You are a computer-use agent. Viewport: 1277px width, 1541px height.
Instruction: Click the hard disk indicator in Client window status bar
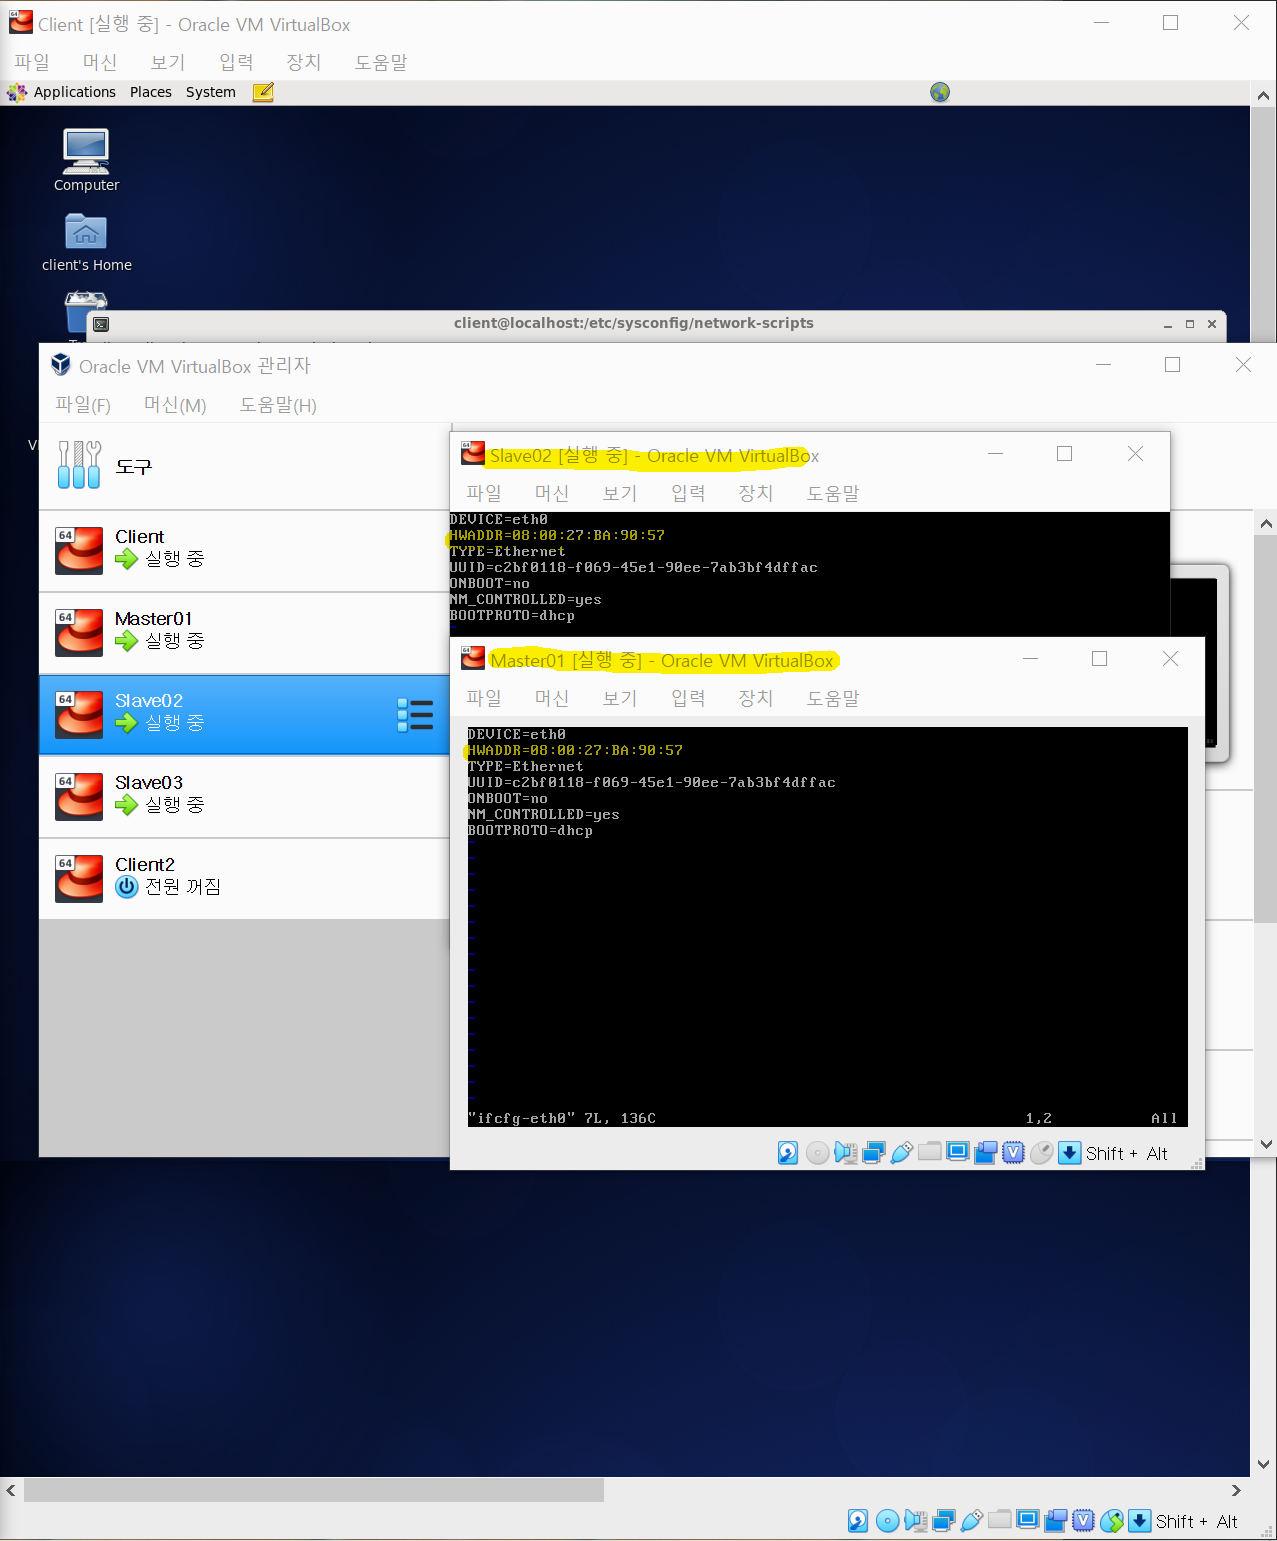[858, 1521]
